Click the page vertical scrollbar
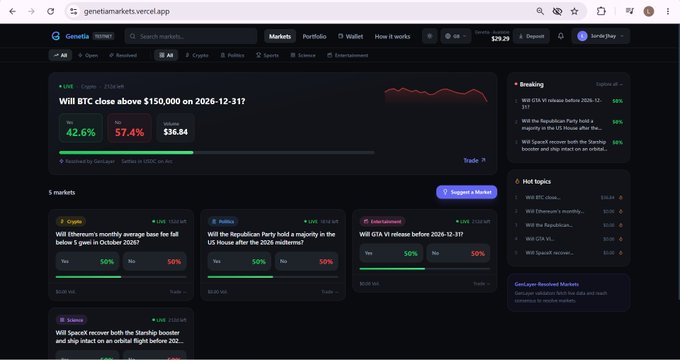Image resolution: width=680 pixels, height=360 pixels. click(678, 161)
